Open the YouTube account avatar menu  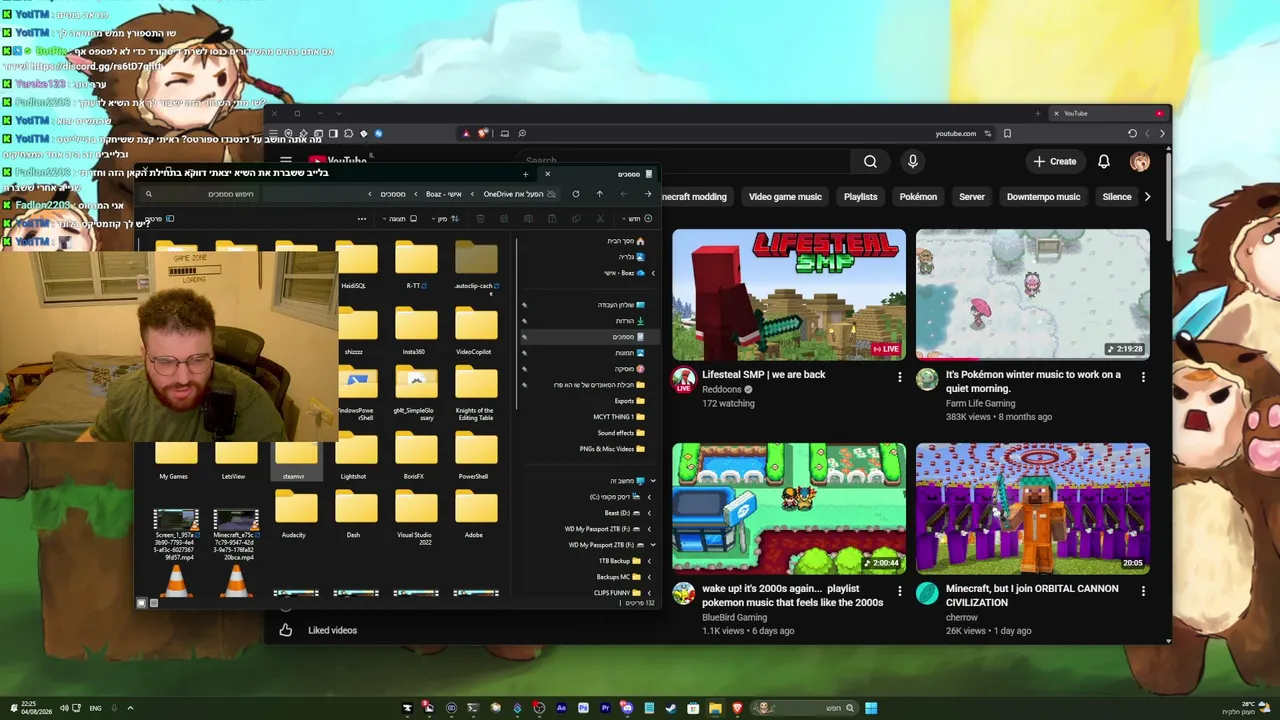coord(1140,161)
